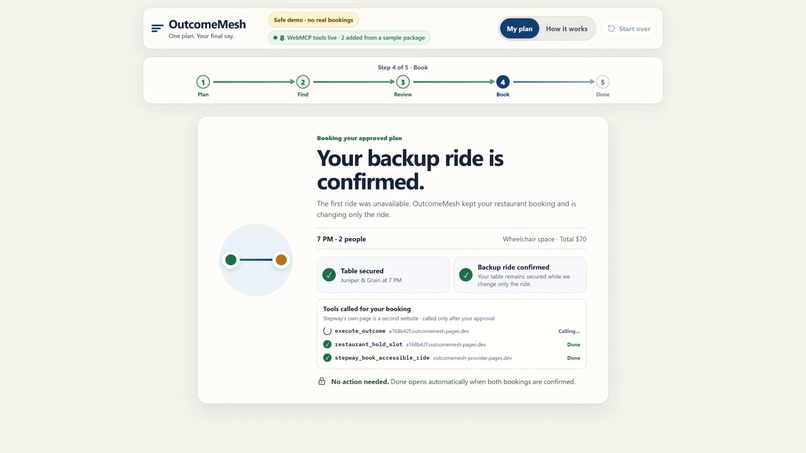Open the My plan tab
This screenshot has height=453, width=806.
click(x=519, y=29)
